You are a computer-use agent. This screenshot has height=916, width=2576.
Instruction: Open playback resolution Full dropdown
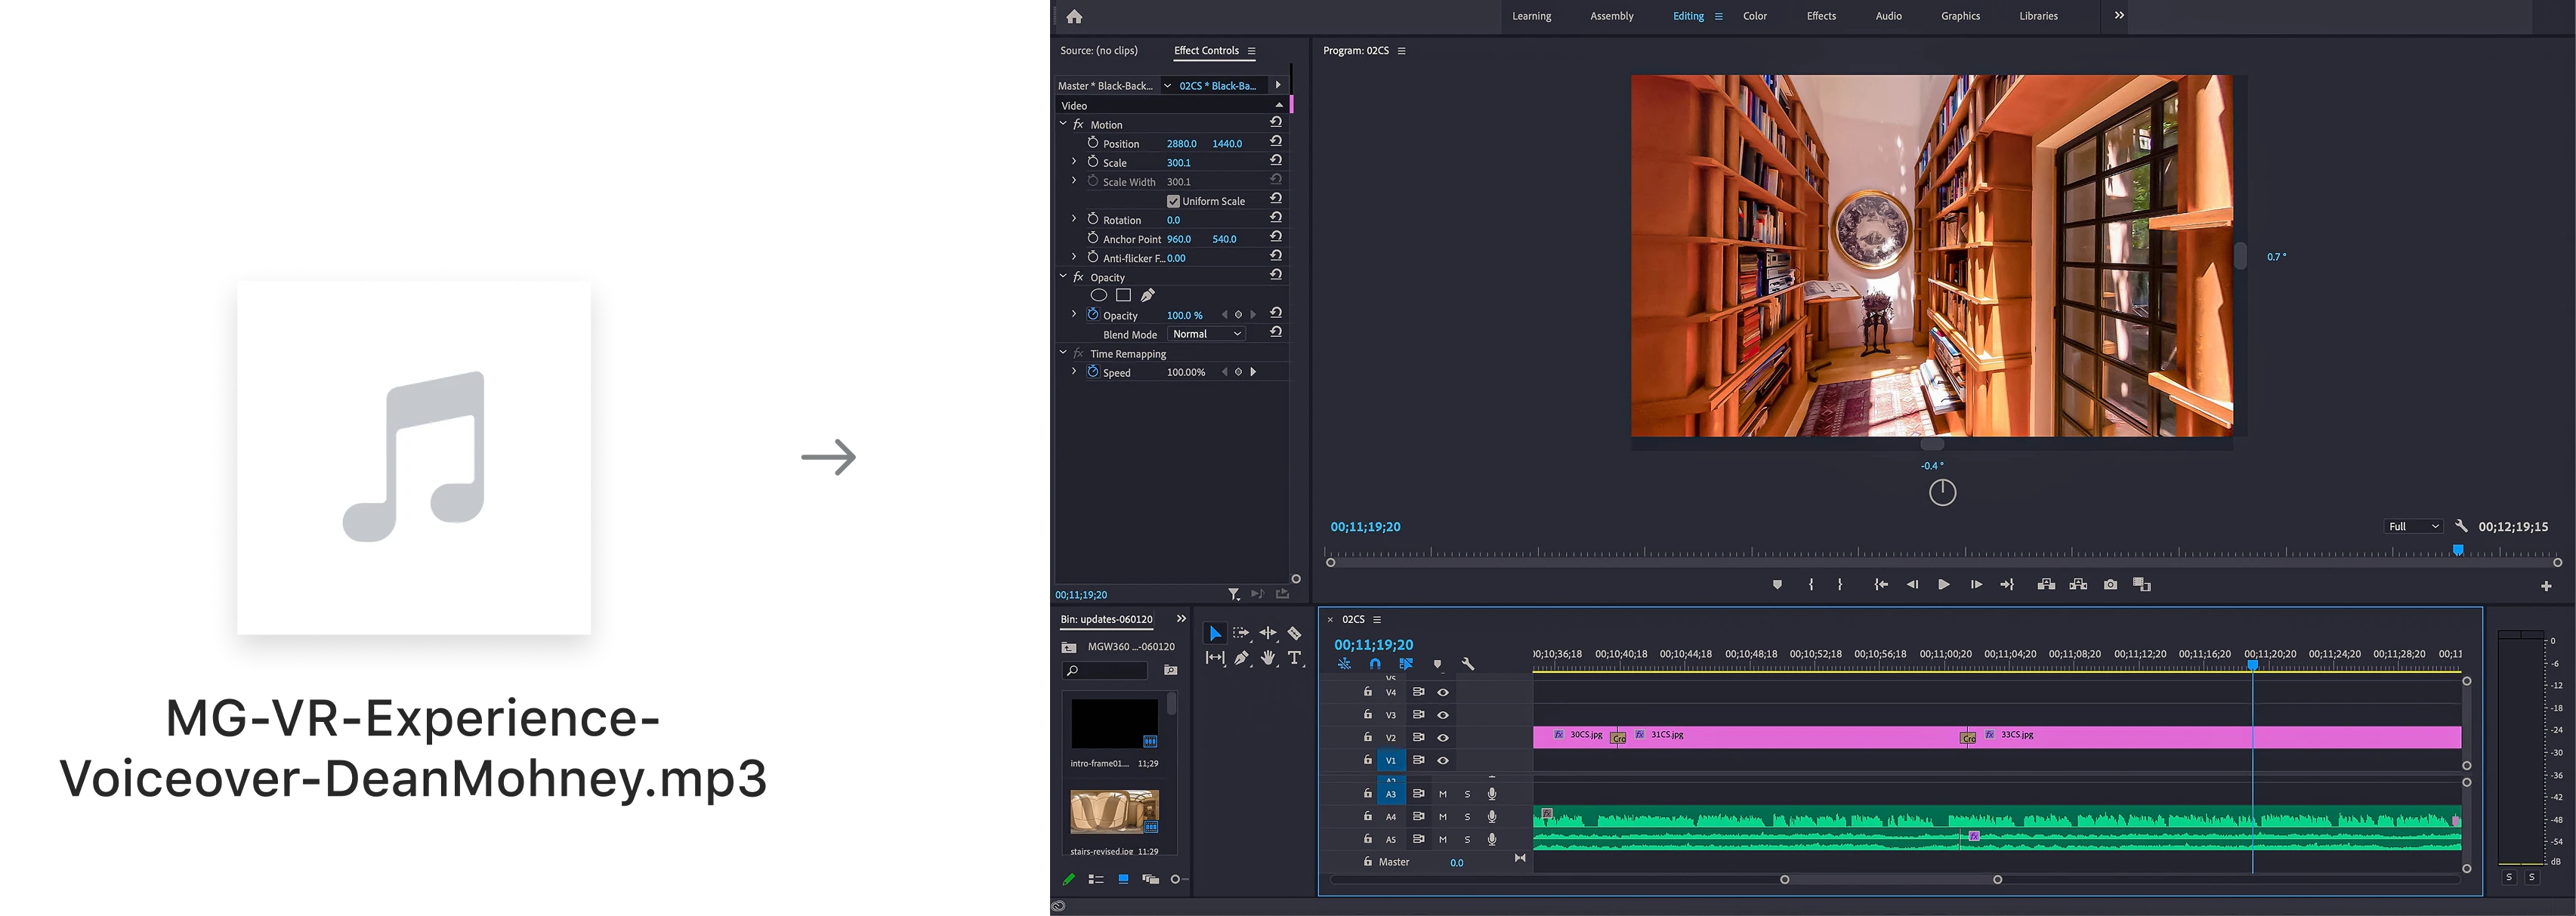click(x=2413, y=526)
